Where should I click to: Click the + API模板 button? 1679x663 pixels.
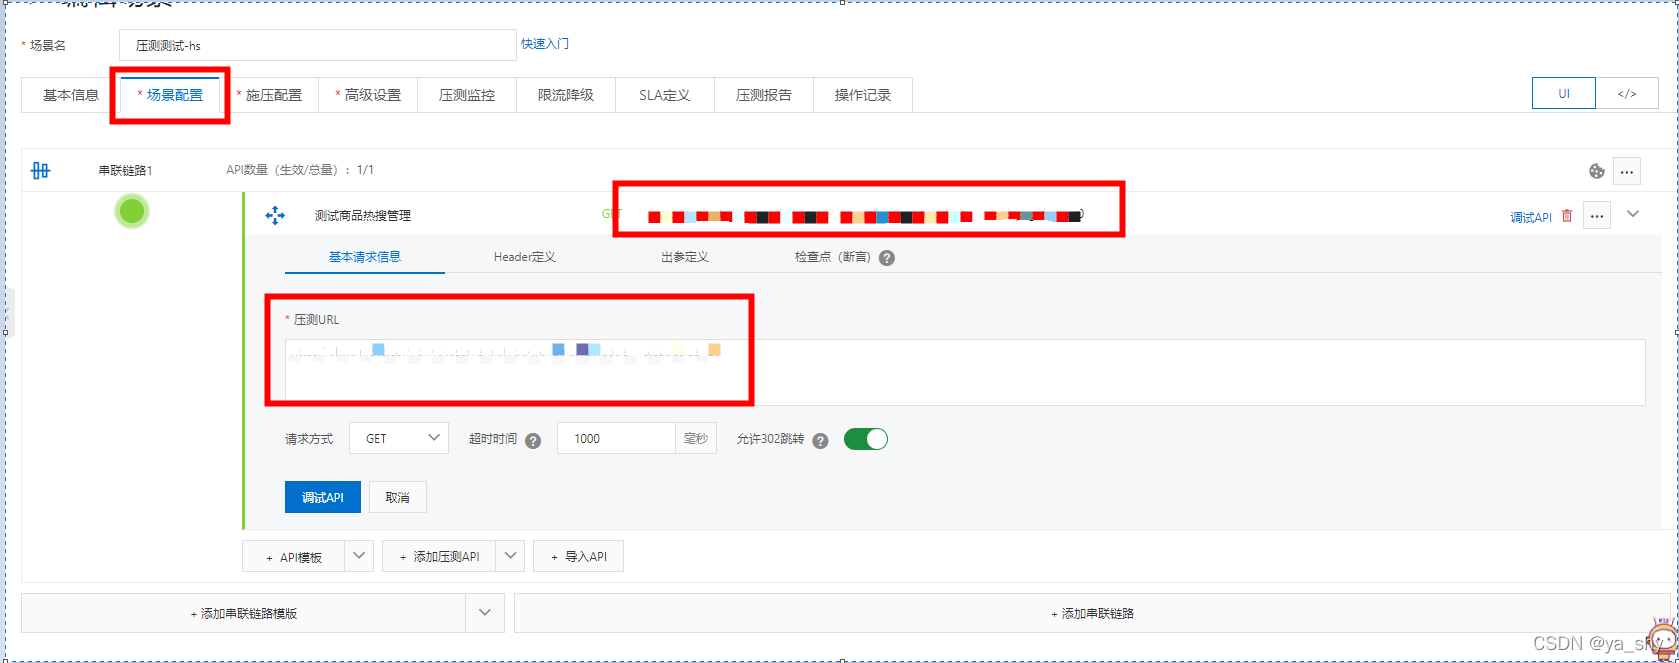click(294, 556)
